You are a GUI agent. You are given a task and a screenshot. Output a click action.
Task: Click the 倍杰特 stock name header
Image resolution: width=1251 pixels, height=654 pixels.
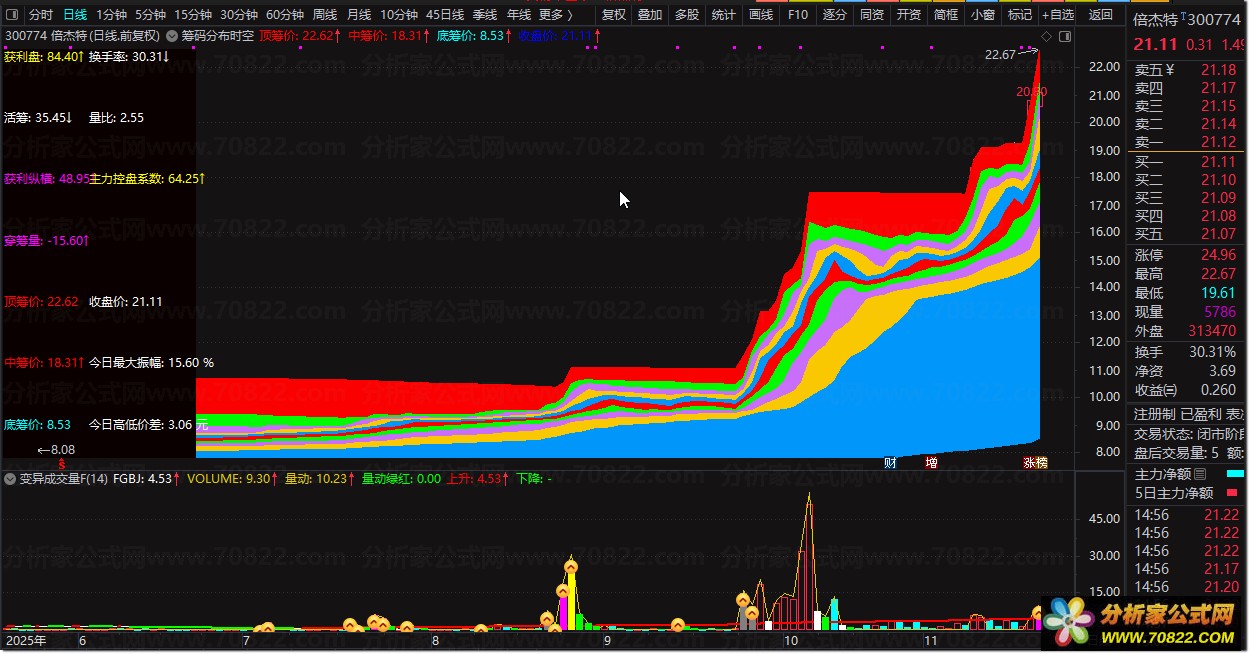[x=1154, y=20]
